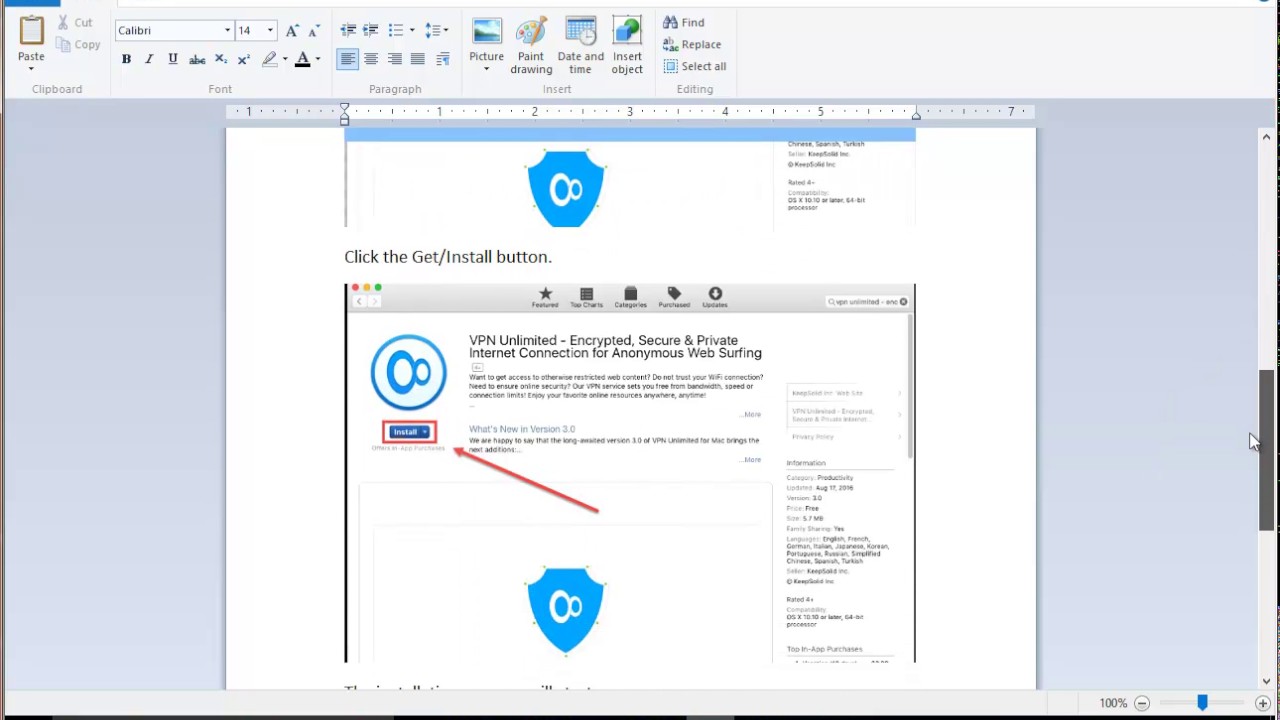Image resolution: width=1280 pixels, height=720 pixels.
Task: Click the zoom slider handle
Action: [1203, 703]
